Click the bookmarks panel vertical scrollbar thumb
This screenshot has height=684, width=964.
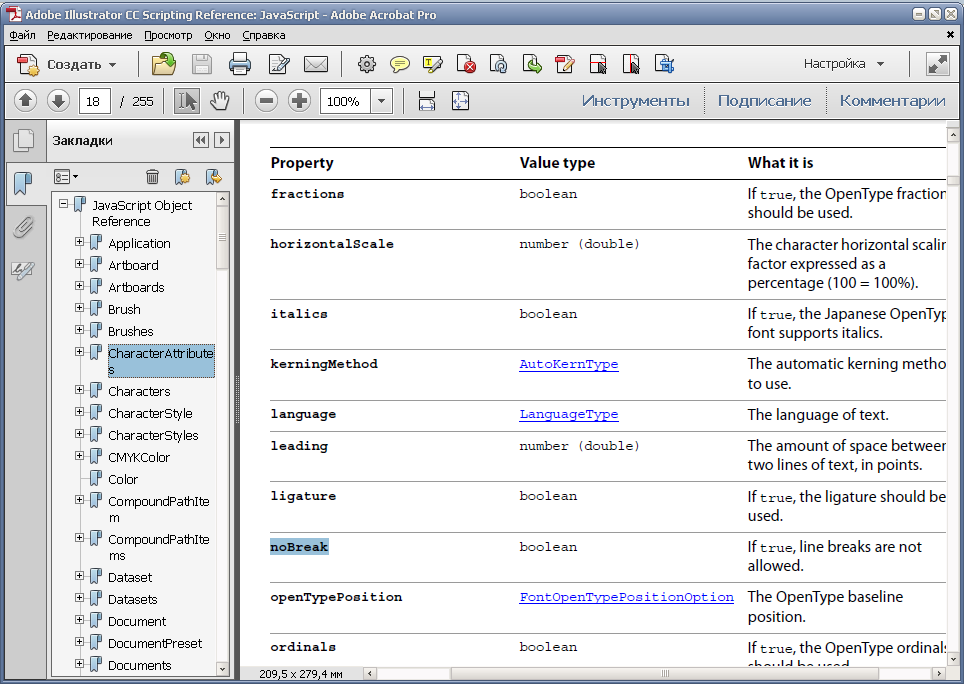point(223,238)
